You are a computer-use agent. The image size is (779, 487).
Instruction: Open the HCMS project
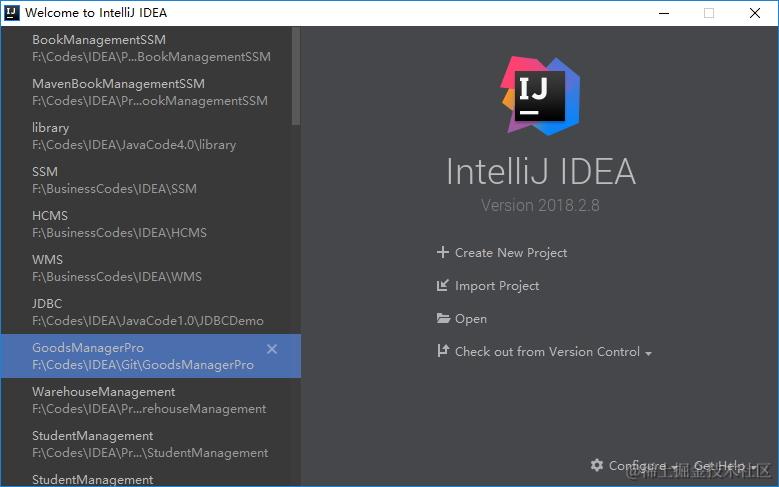pos(151,224)
